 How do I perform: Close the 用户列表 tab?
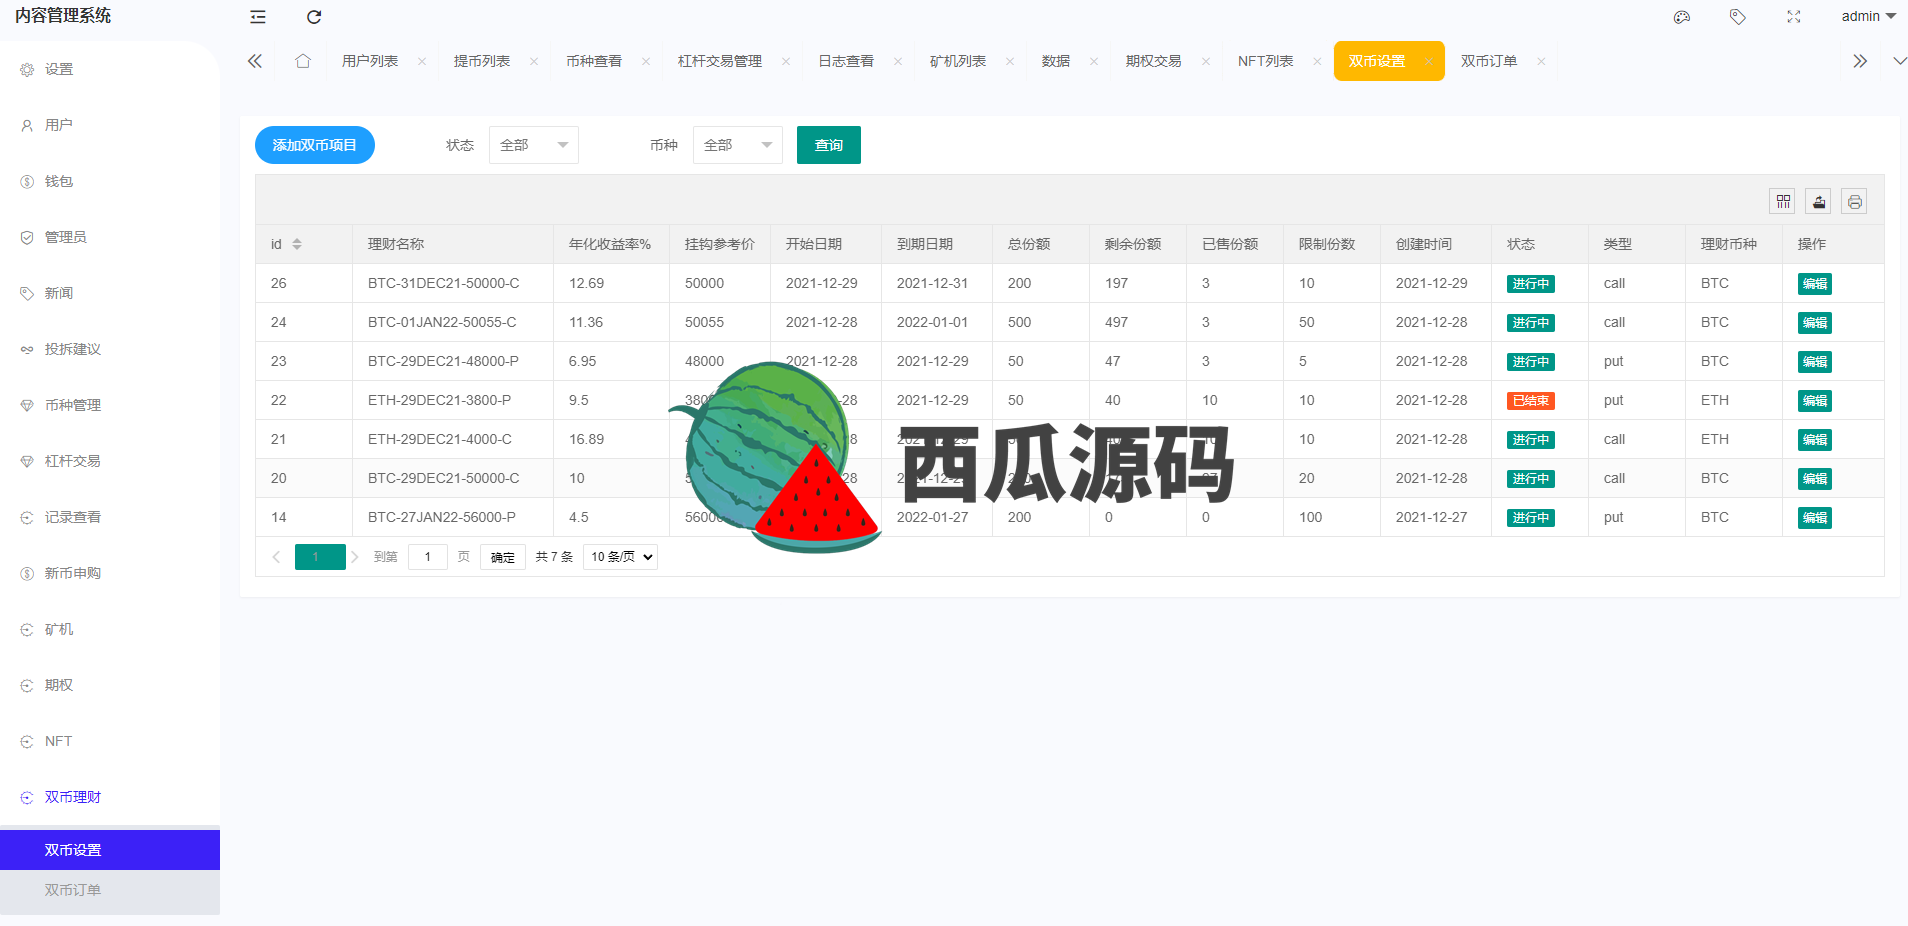(x=422, y=62)
